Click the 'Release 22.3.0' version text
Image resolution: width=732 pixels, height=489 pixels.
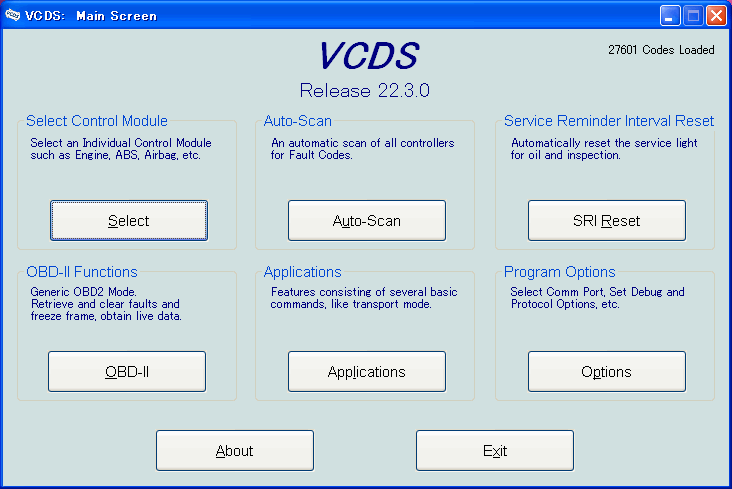[x=365, y=90]
